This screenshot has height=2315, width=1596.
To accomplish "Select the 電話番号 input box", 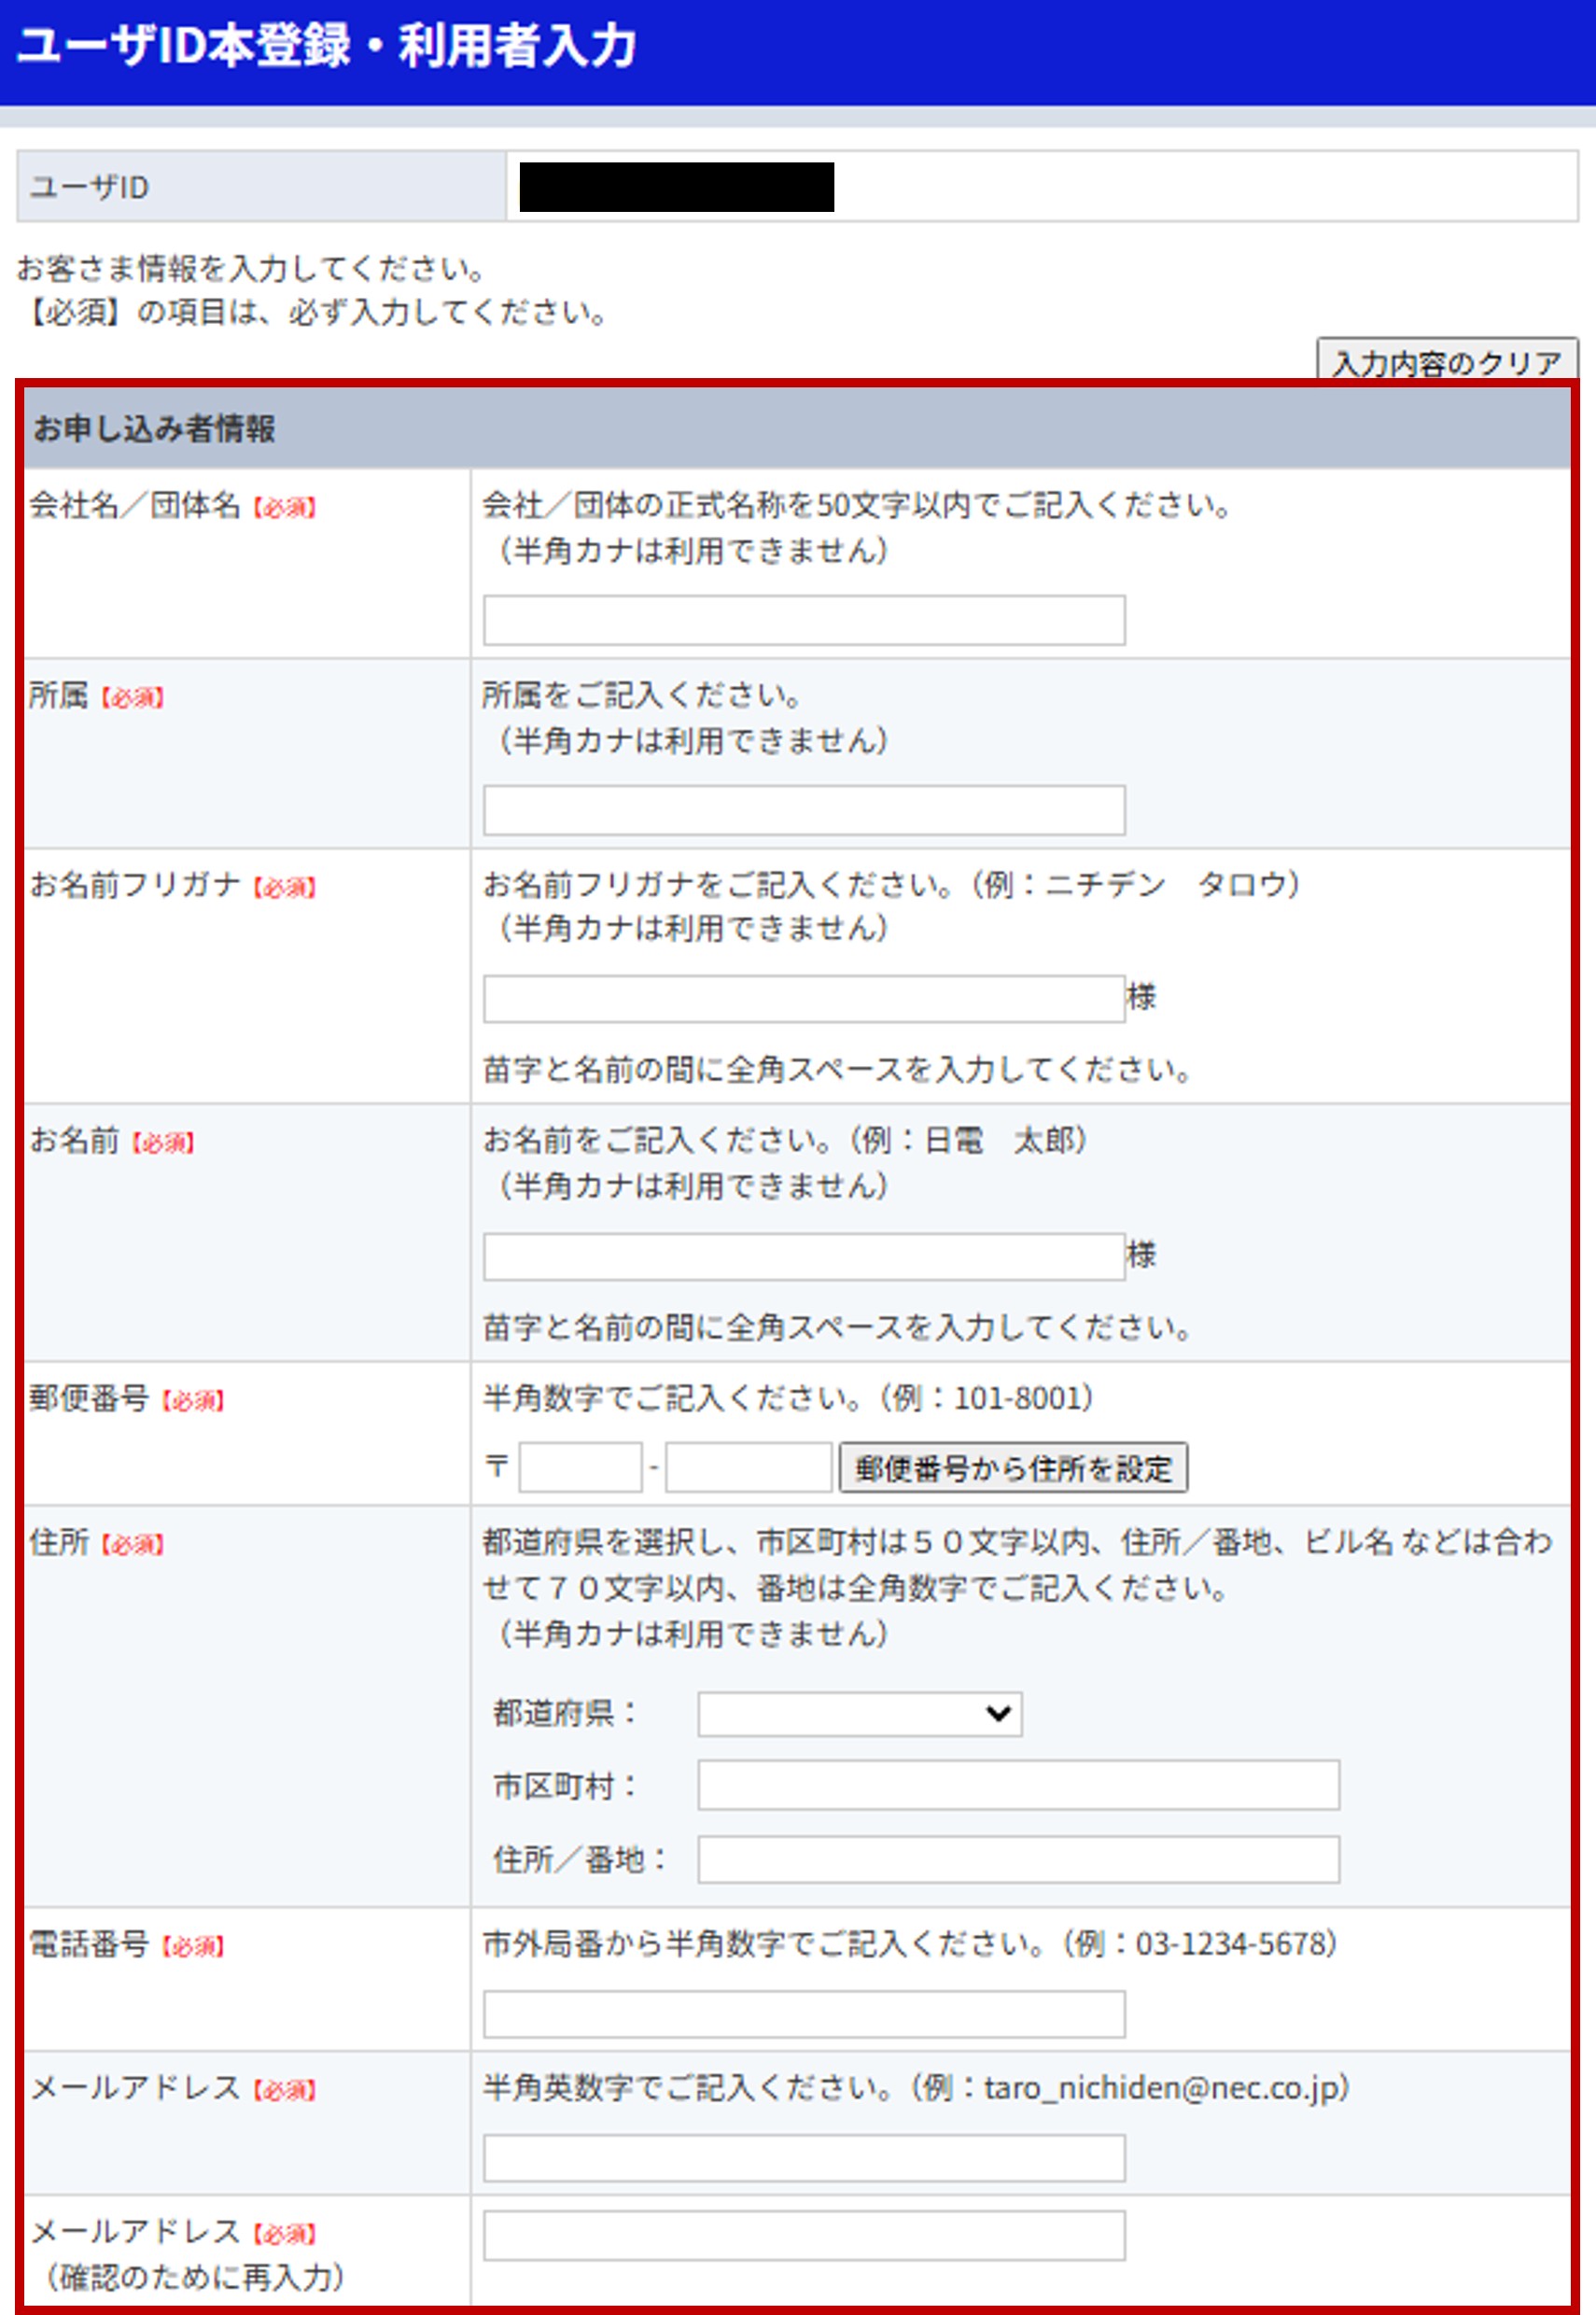I will pyautogui.click(x=803, y=2014).
